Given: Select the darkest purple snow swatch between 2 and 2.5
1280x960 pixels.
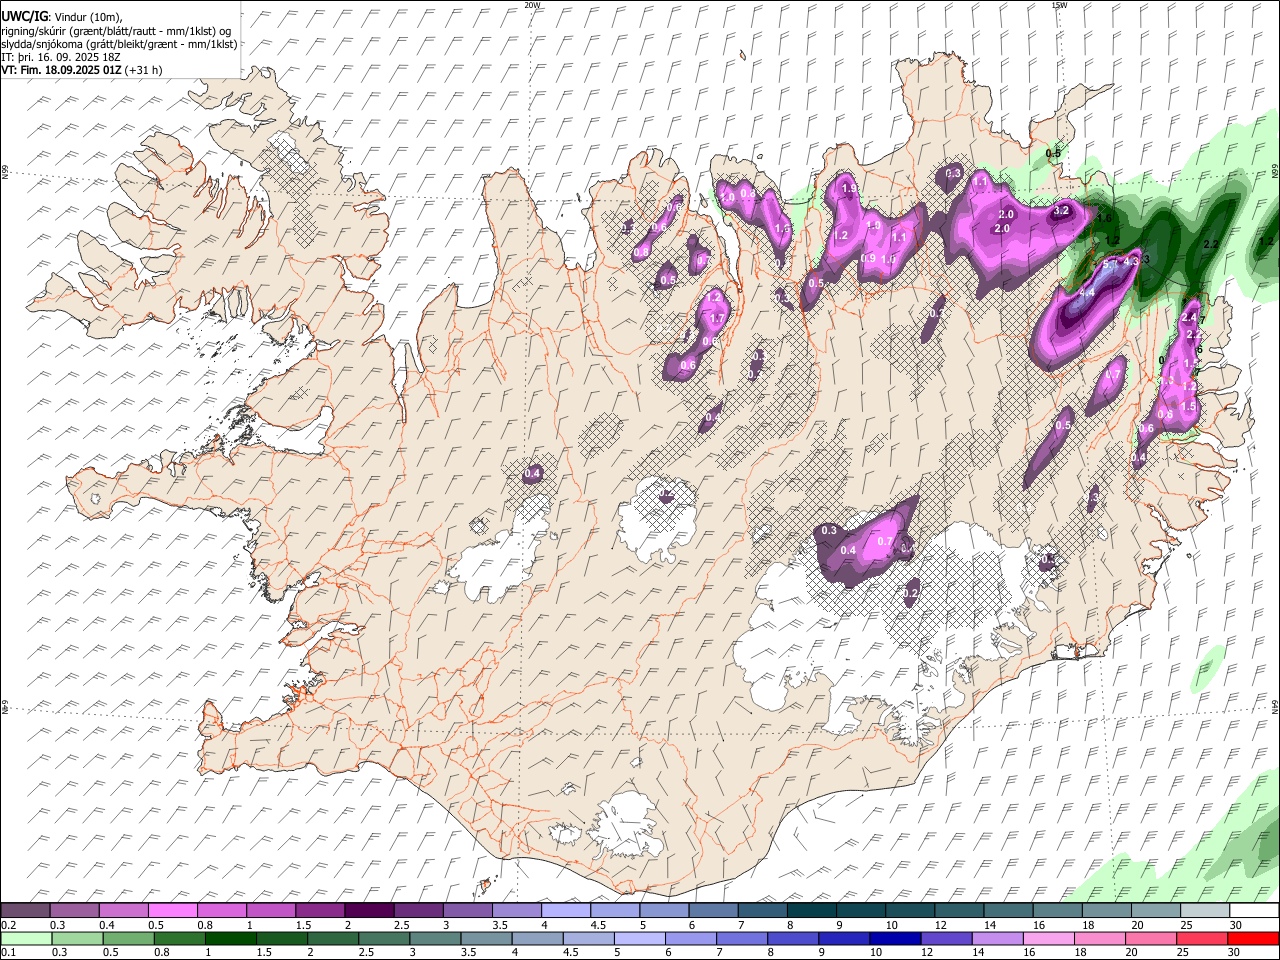Looking at the screenshot, I should coord(369,910).
